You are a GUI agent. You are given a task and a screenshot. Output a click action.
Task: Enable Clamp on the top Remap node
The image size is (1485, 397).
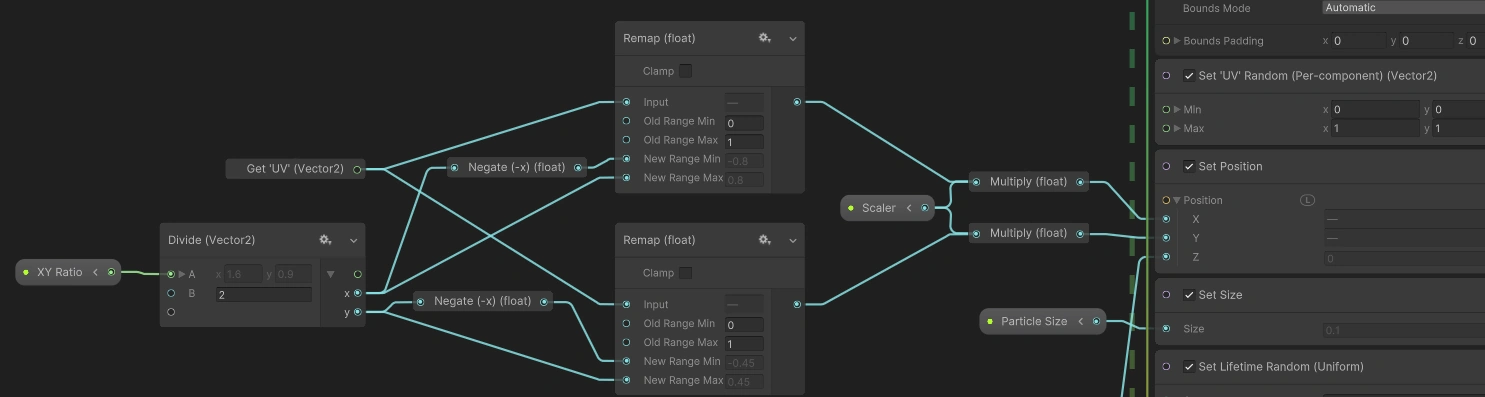[685, 71]
